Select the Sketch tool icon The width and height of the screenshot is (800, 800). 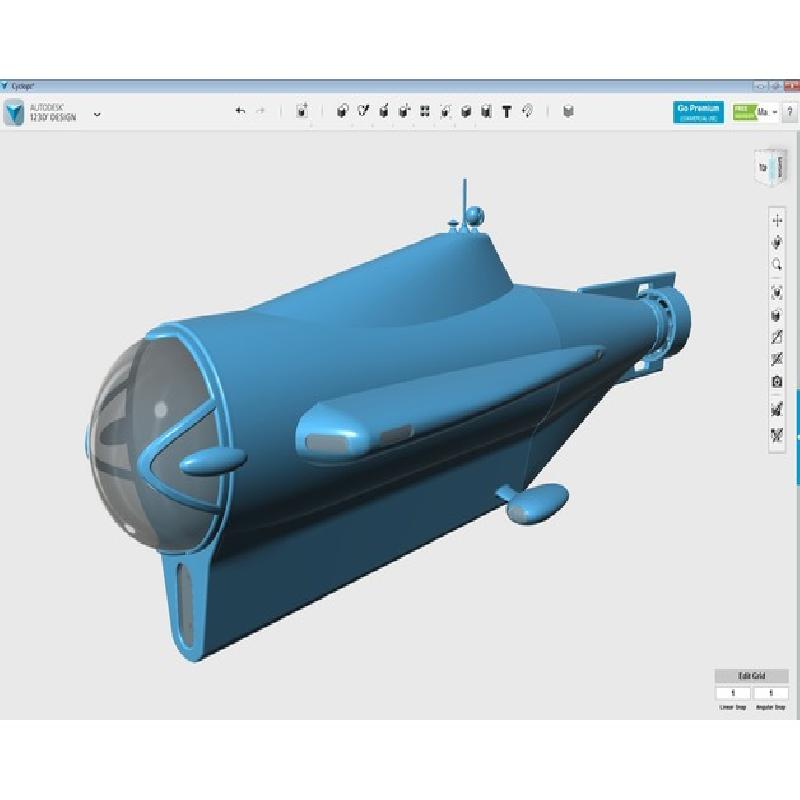pyautogui.click(x=363, y=112)
